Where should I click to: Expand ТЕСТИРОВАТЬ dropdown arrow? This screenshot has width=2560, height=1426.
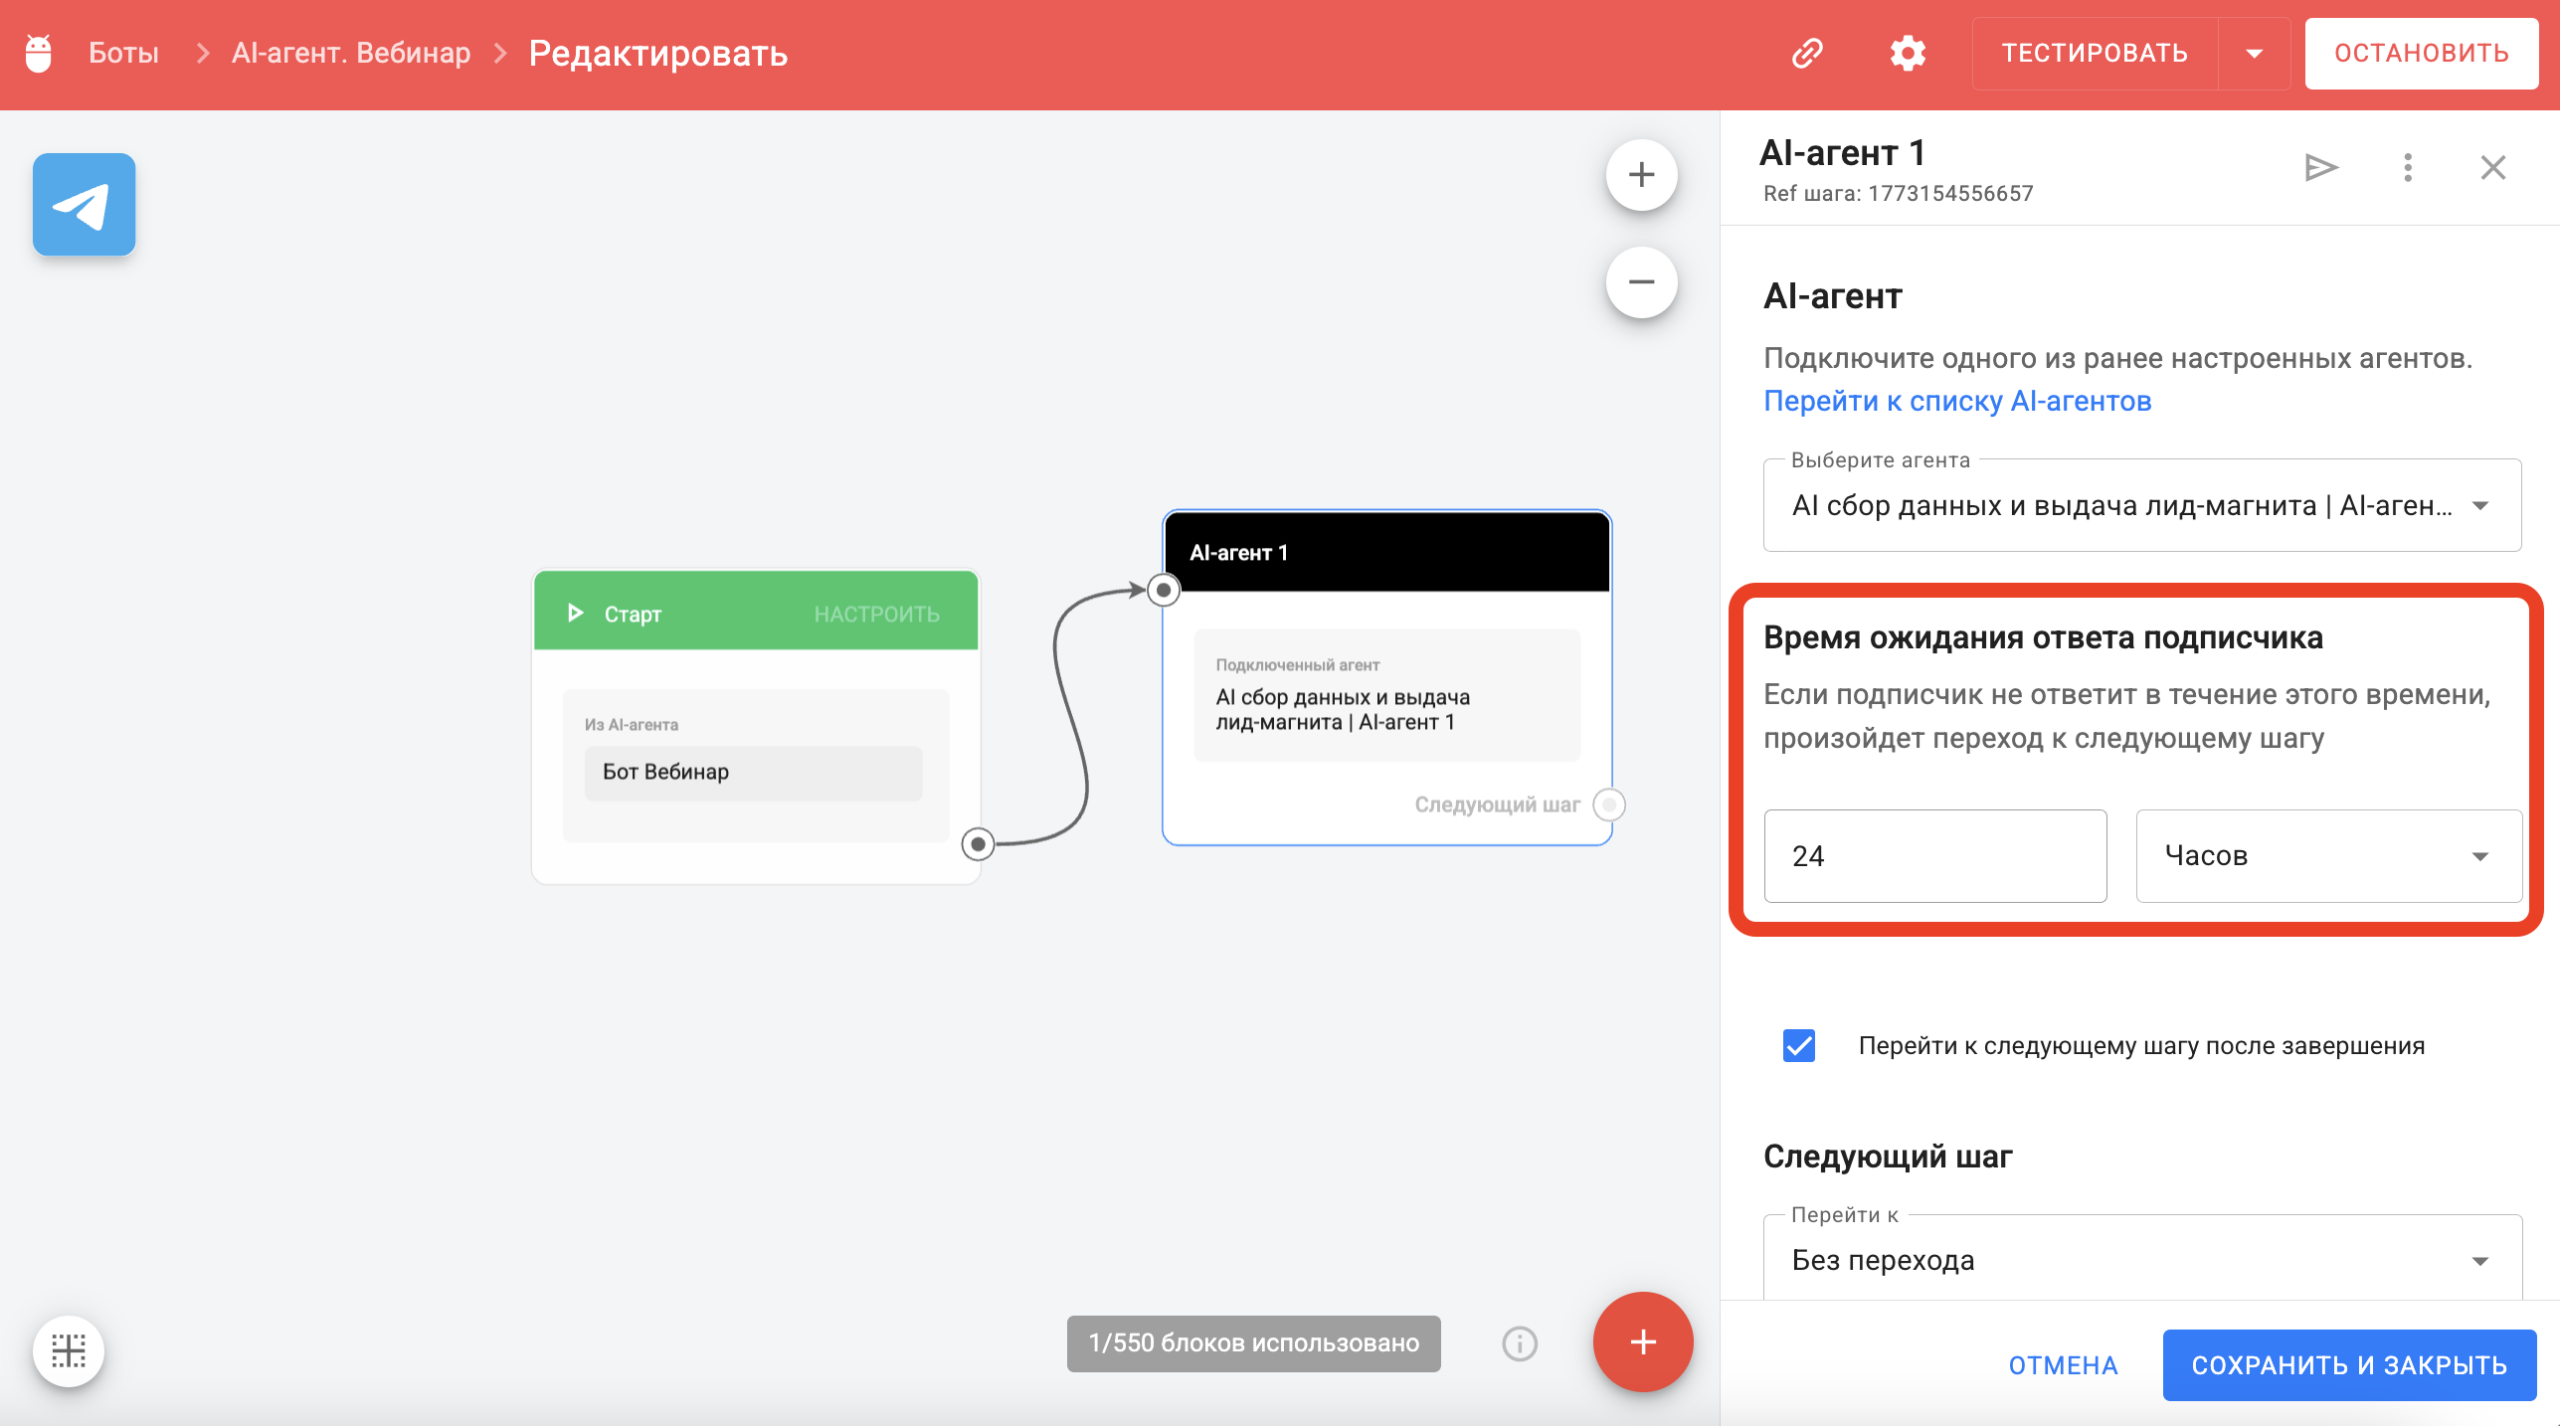(2254, 53)
